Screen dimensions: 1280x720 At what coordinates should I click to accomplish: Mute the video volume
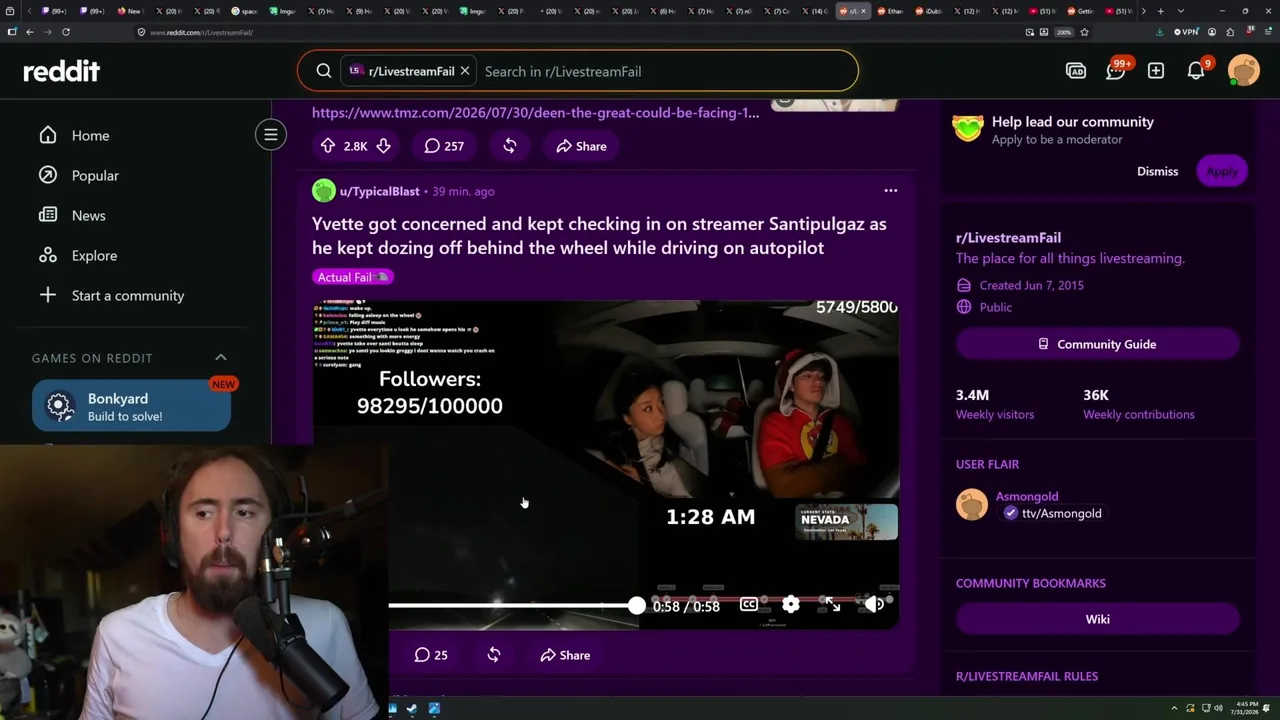pos(874,605)
